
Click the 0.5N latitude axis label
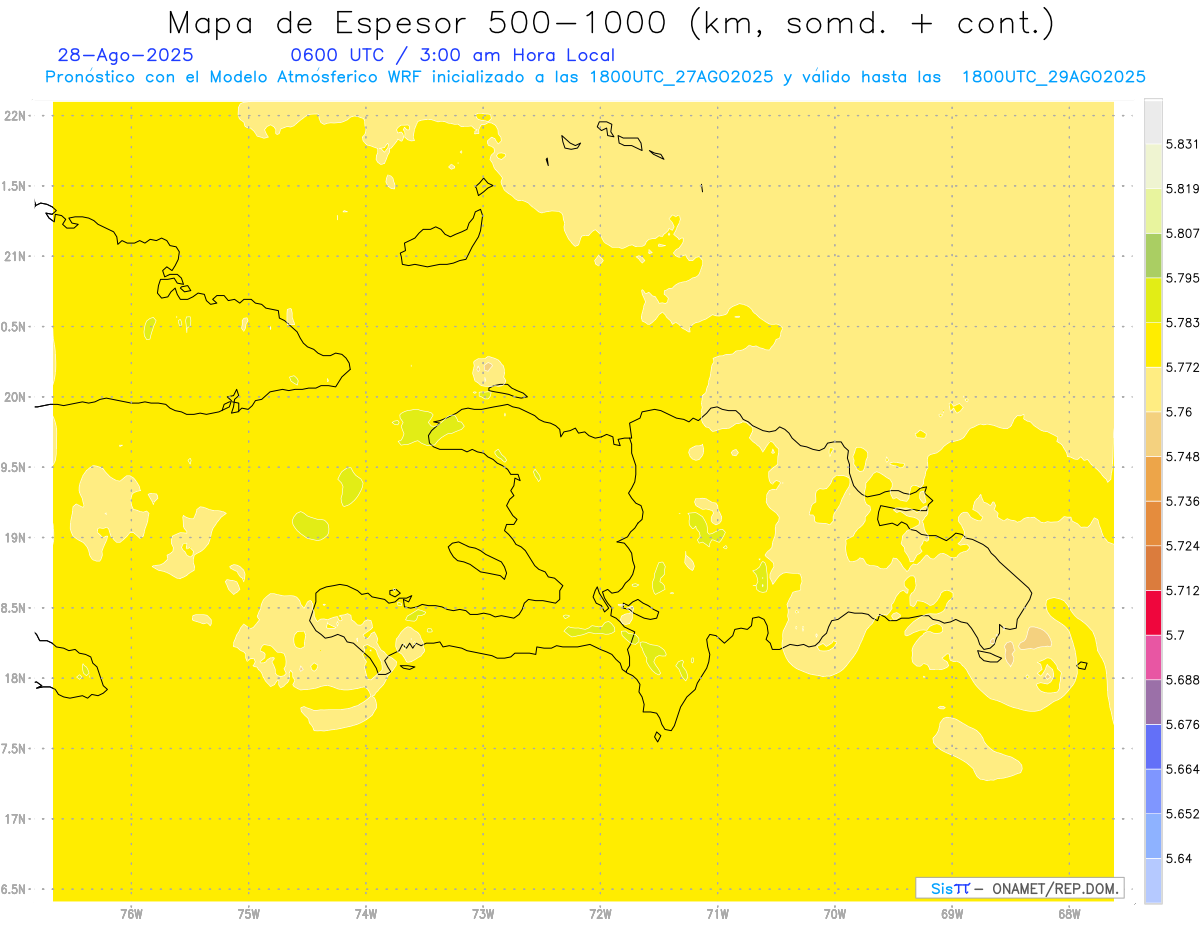(14, 327)
